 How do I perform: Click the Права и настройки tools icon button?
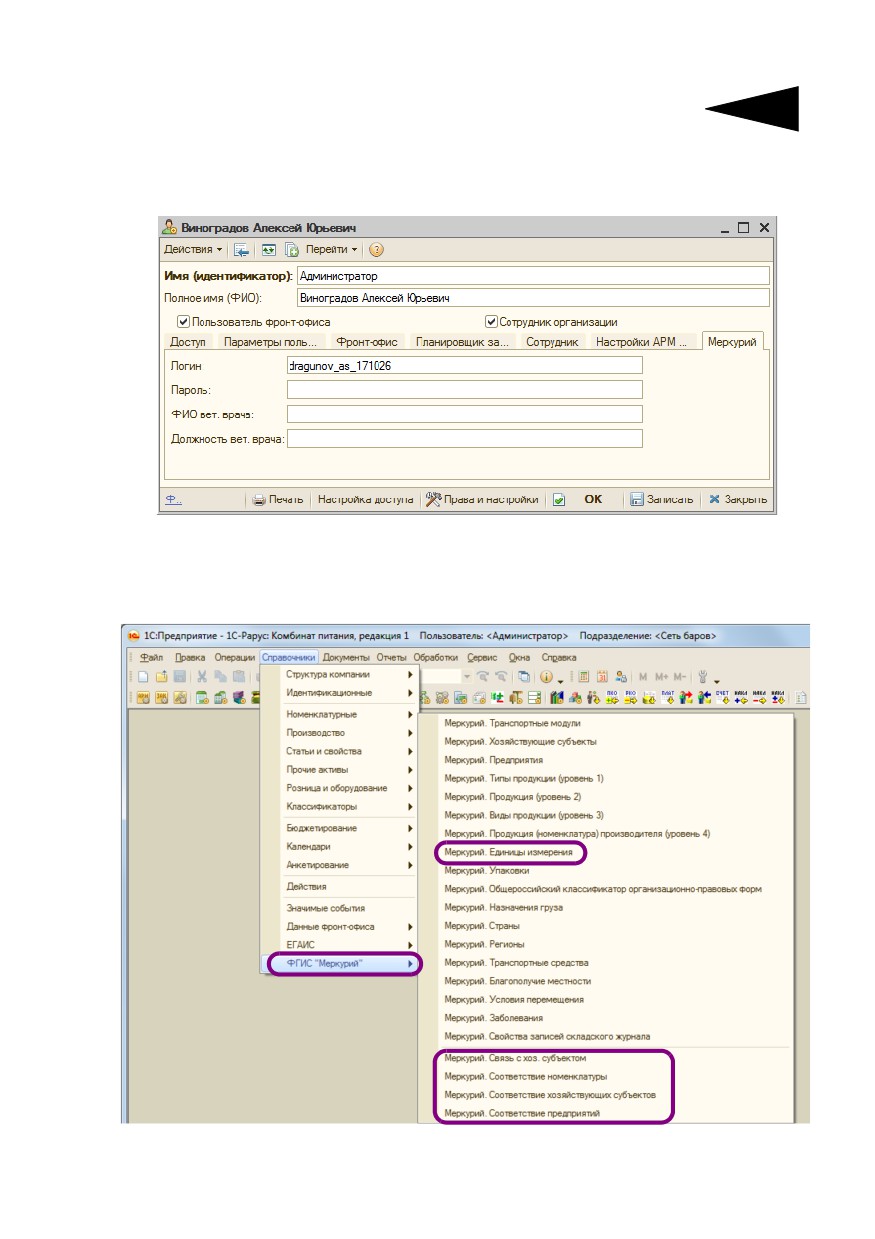pyautogui.click(x=433, y=499)
